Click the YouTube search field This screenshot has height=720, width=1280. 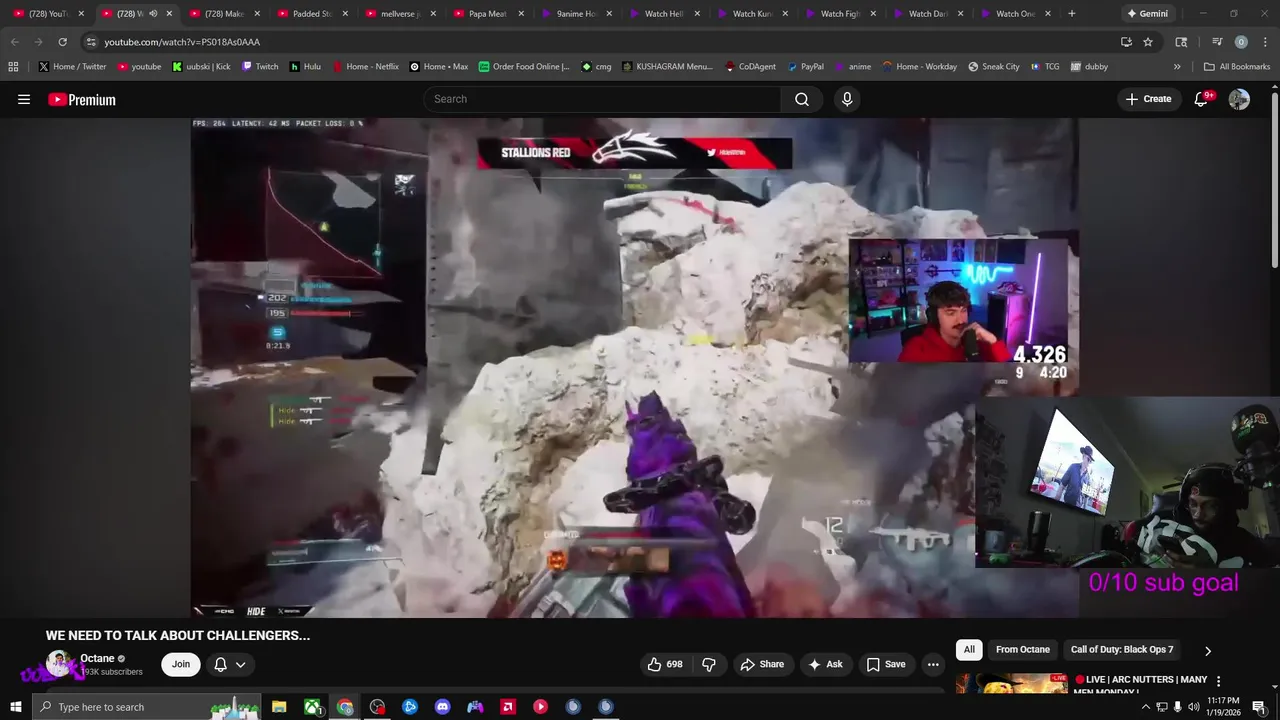[x=602, y=99]
